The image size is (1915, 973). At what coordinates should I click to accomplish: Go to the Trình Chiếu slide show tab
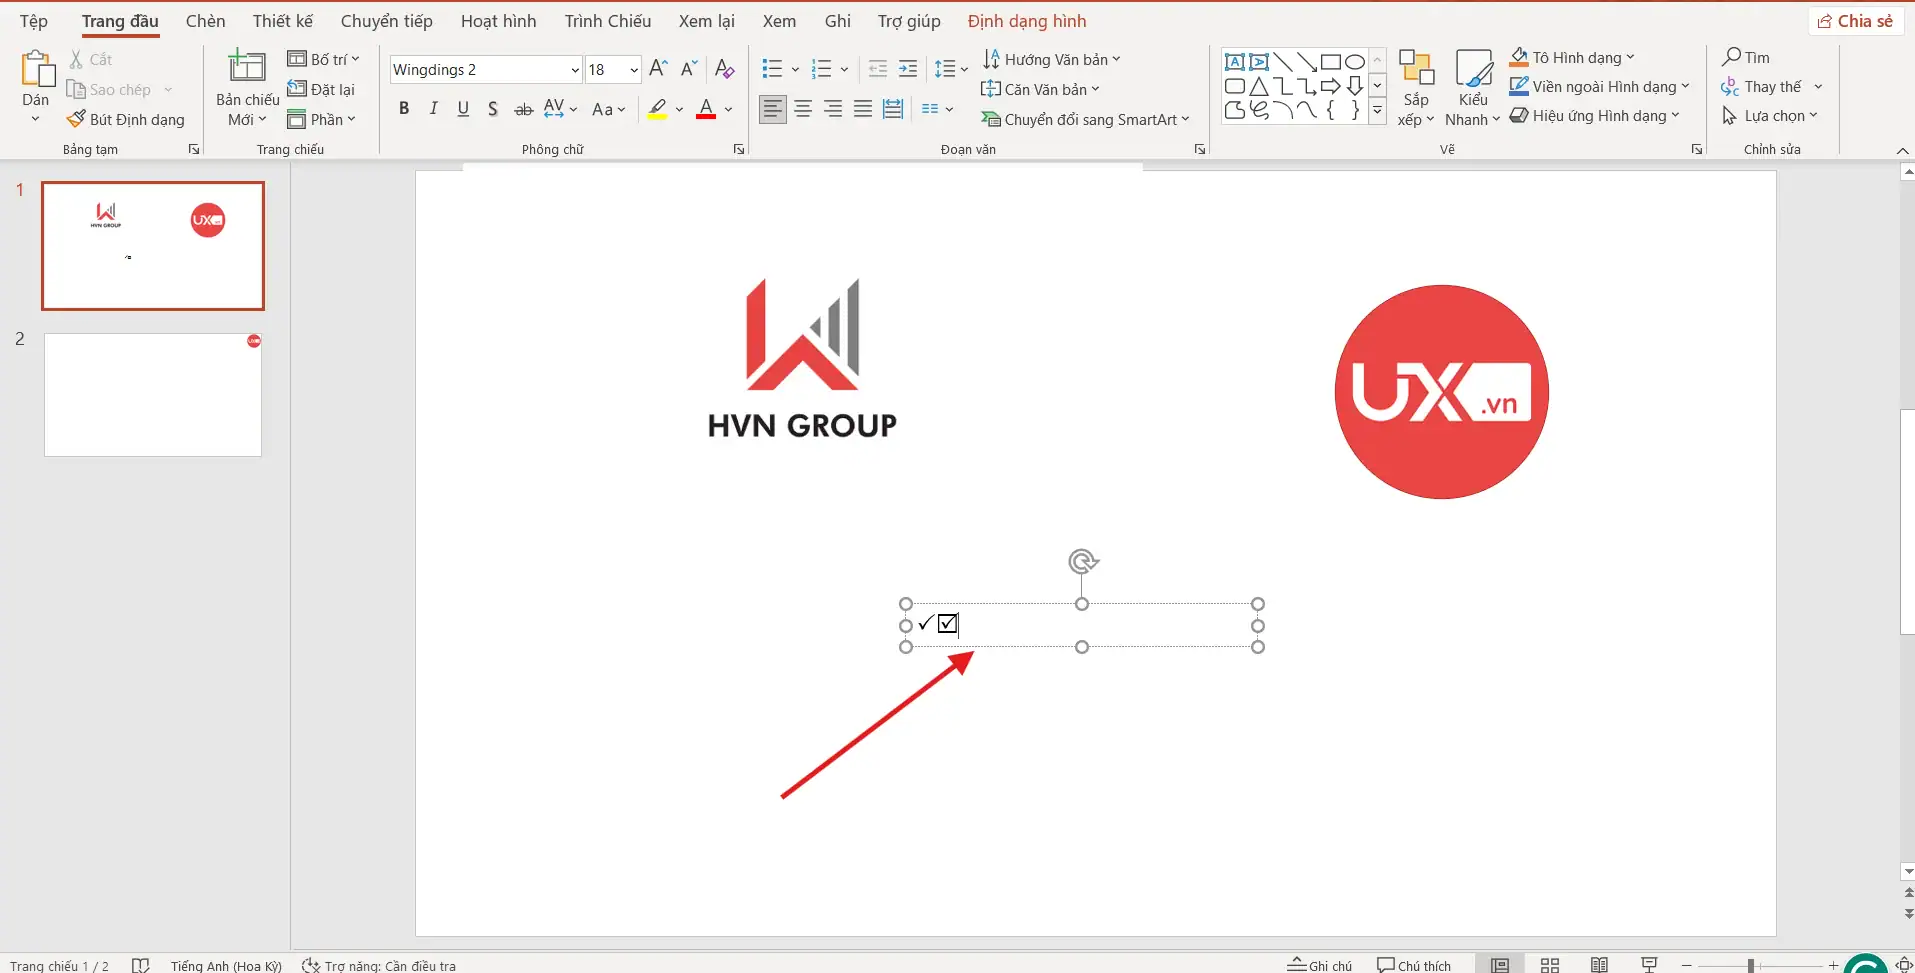point(607,21)
